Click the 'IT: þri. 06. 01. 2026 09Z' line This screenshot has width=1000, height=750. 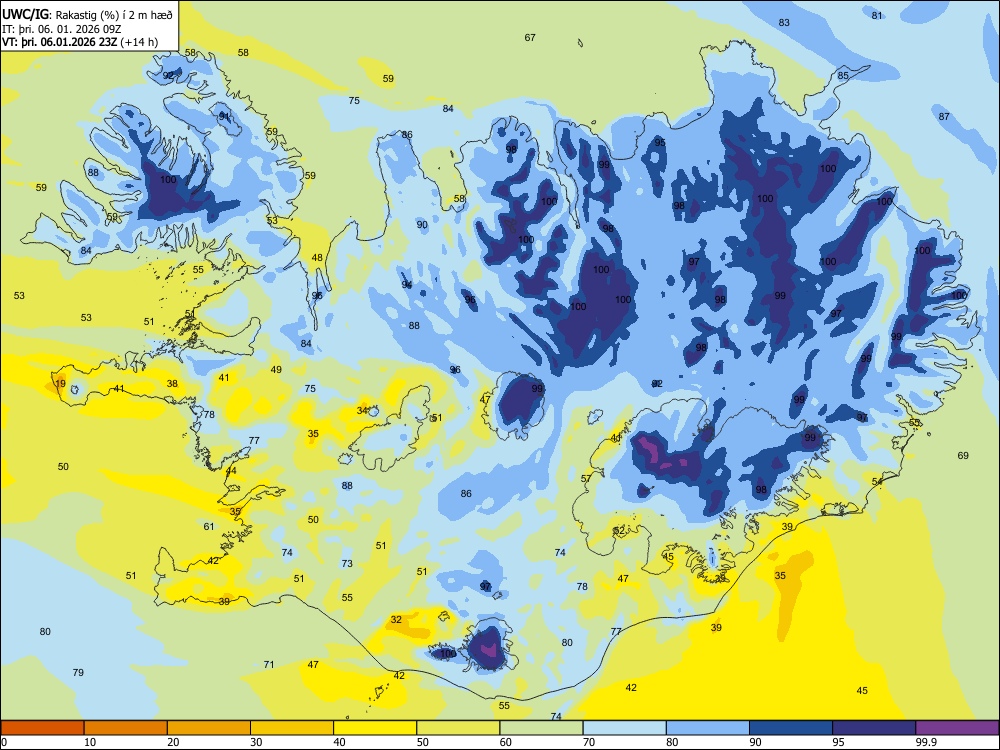[63, 29]
